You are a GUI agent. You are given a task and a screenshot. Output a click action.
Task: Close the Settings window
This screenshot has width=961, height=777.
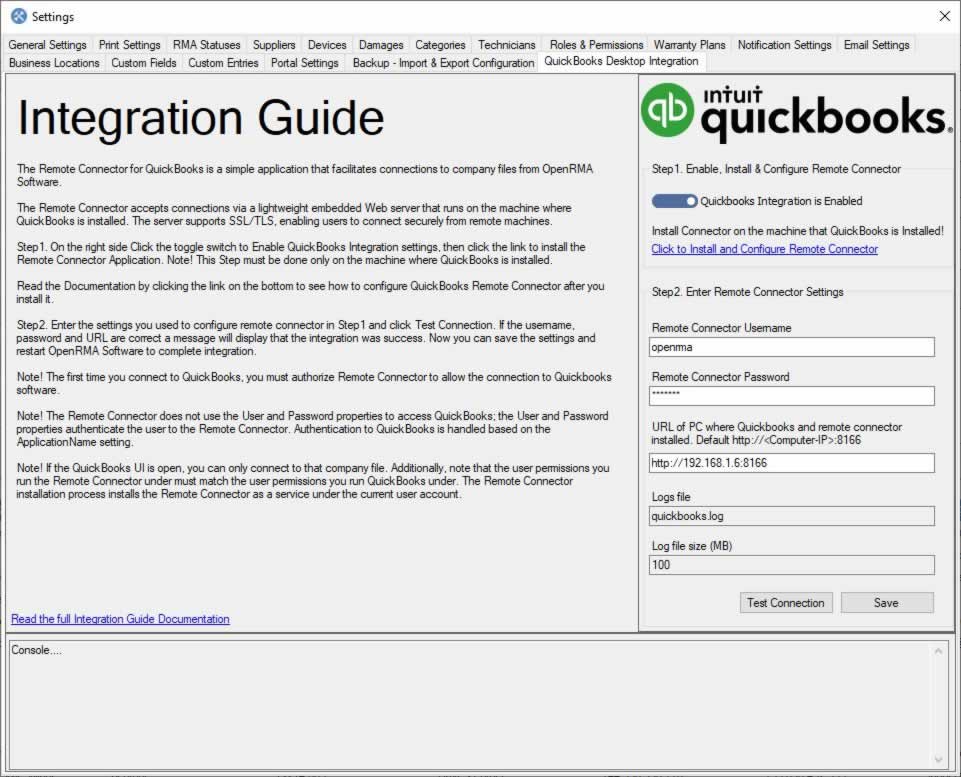944,16
